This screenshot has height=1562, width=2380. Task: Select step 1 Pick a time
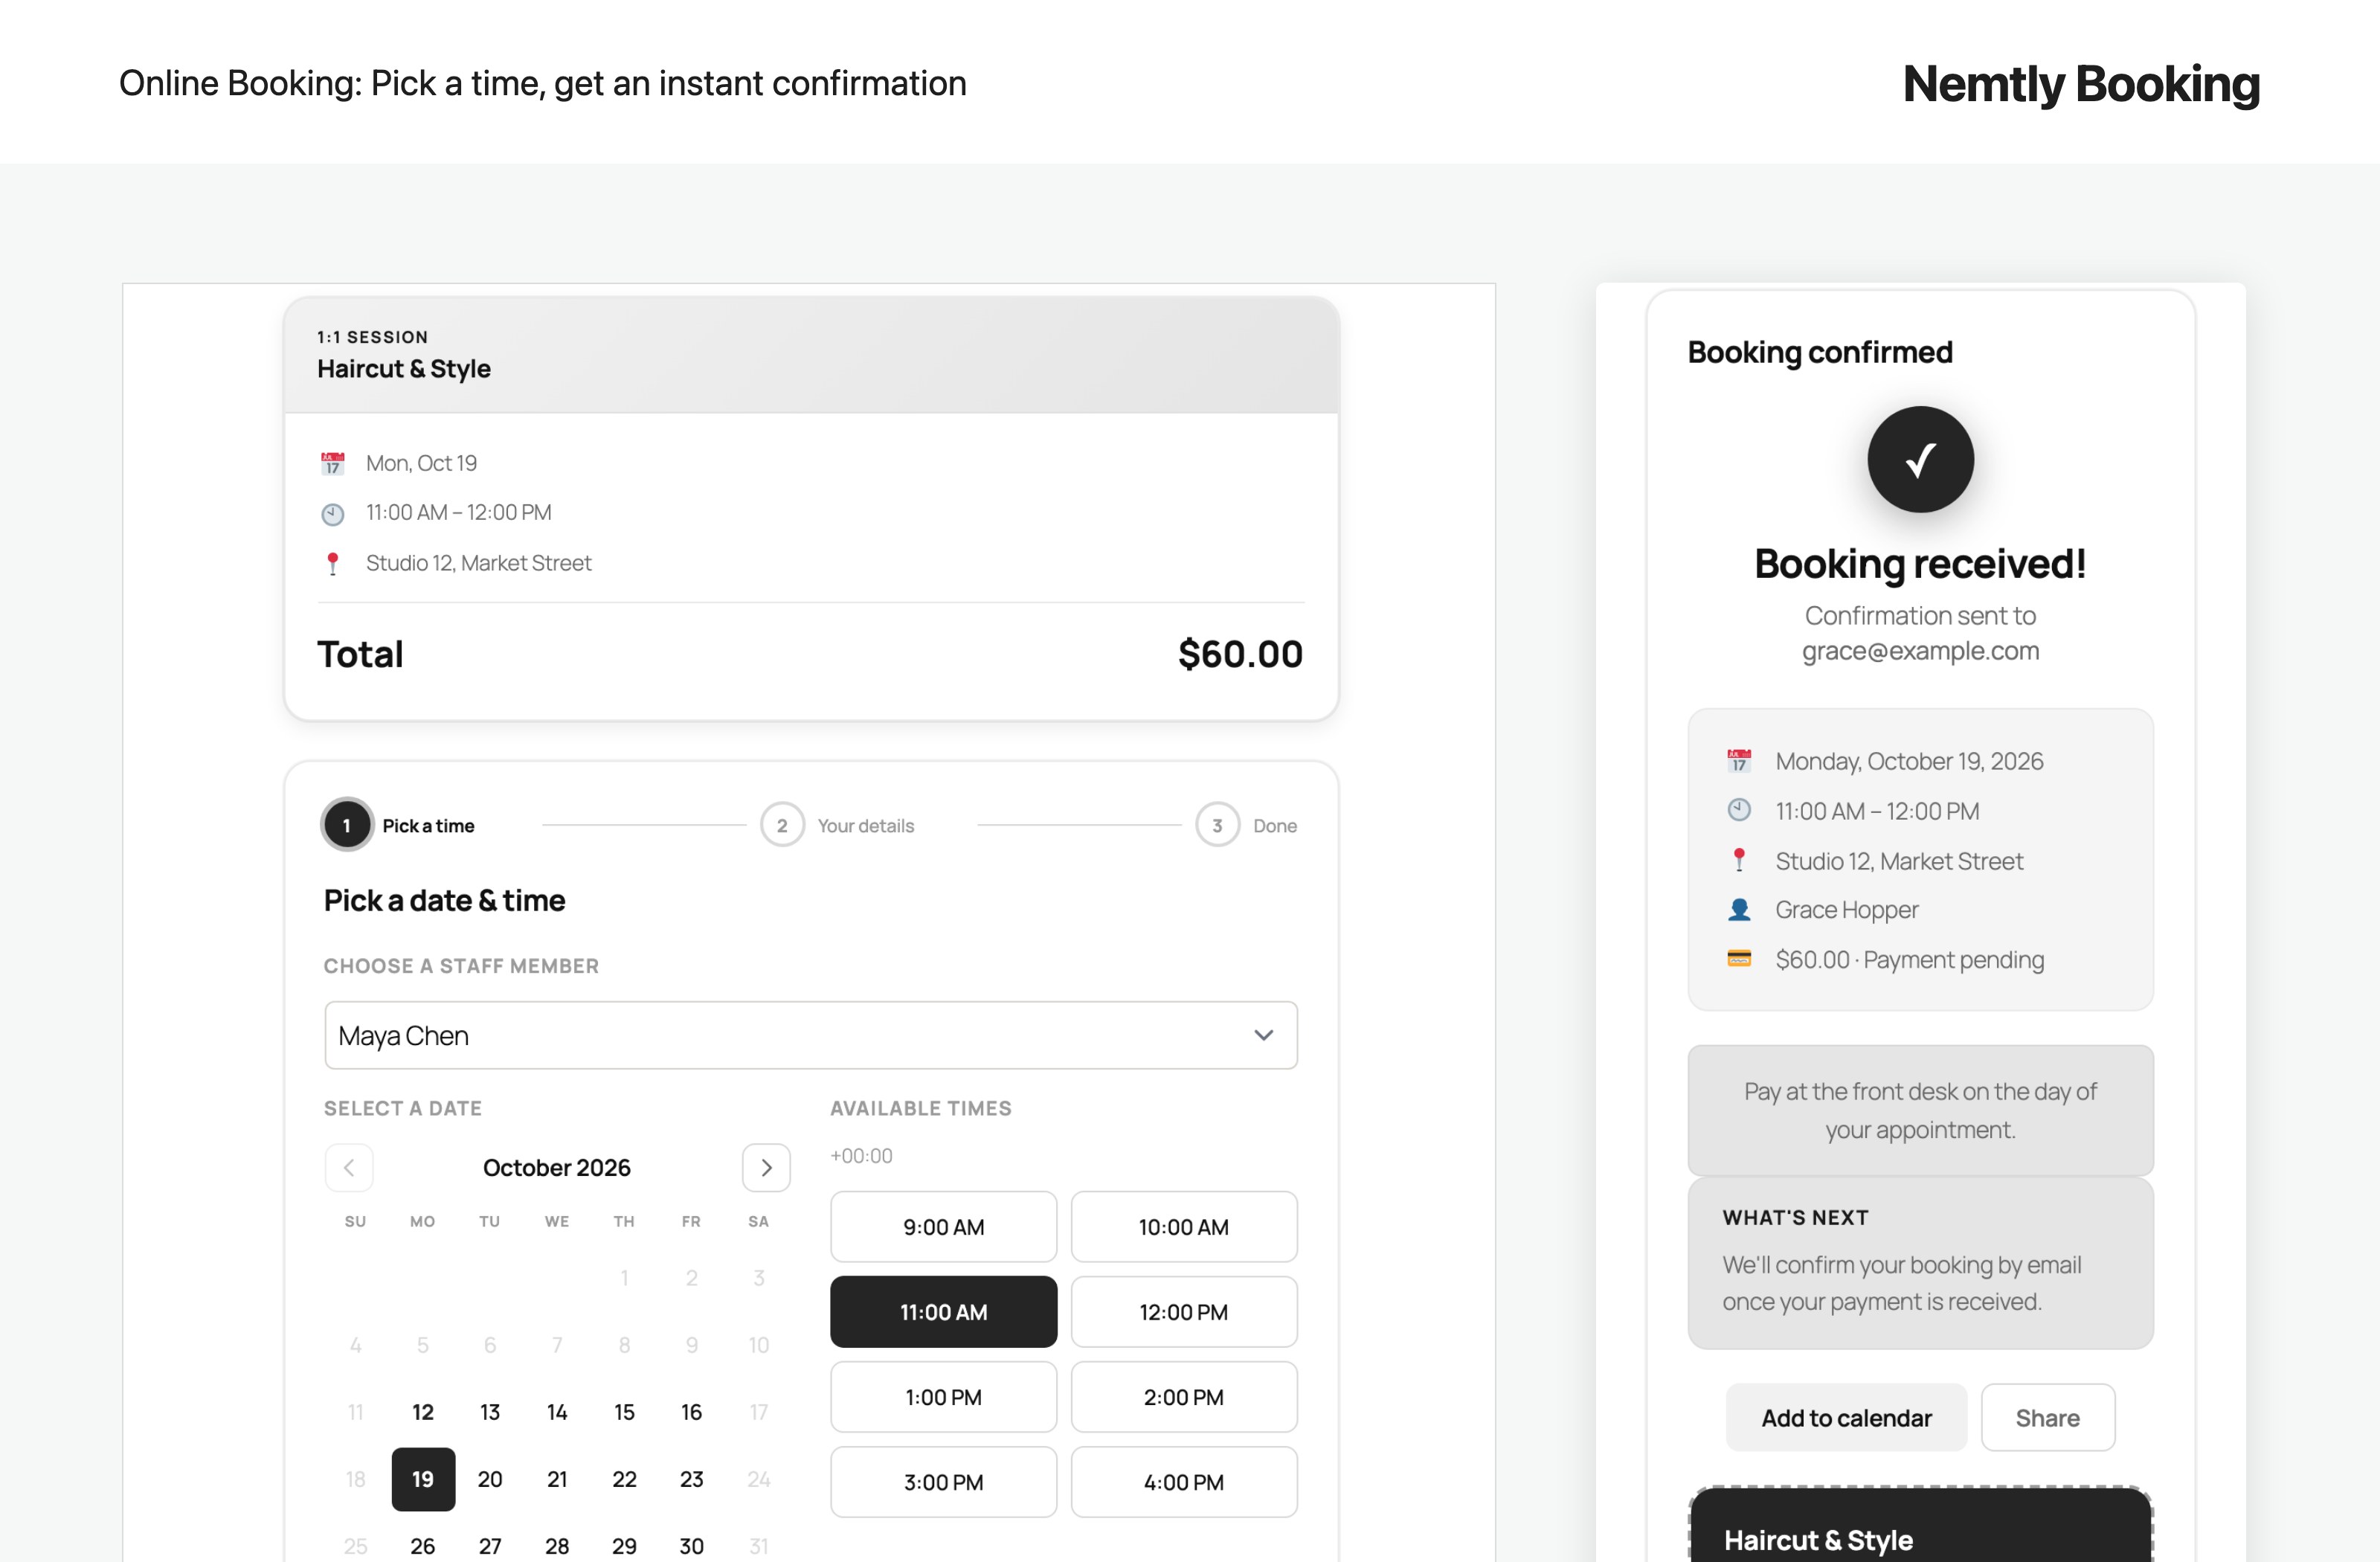tap(398, 825)
